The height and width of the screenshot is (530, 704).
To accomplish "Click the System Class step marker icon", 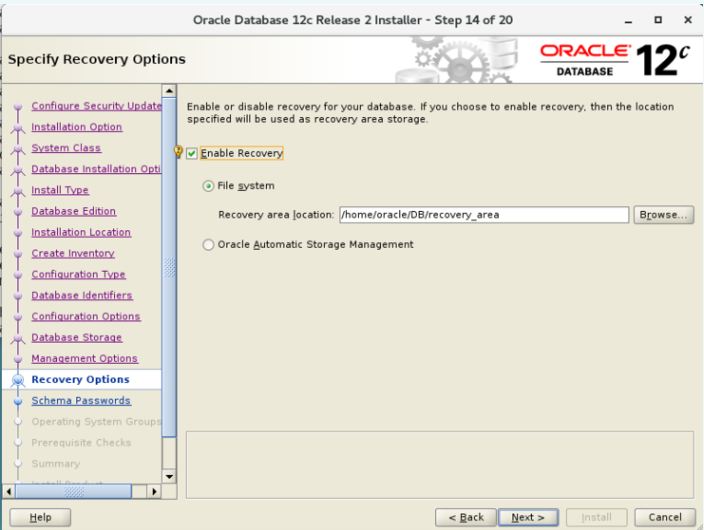I will coord(18,149).
